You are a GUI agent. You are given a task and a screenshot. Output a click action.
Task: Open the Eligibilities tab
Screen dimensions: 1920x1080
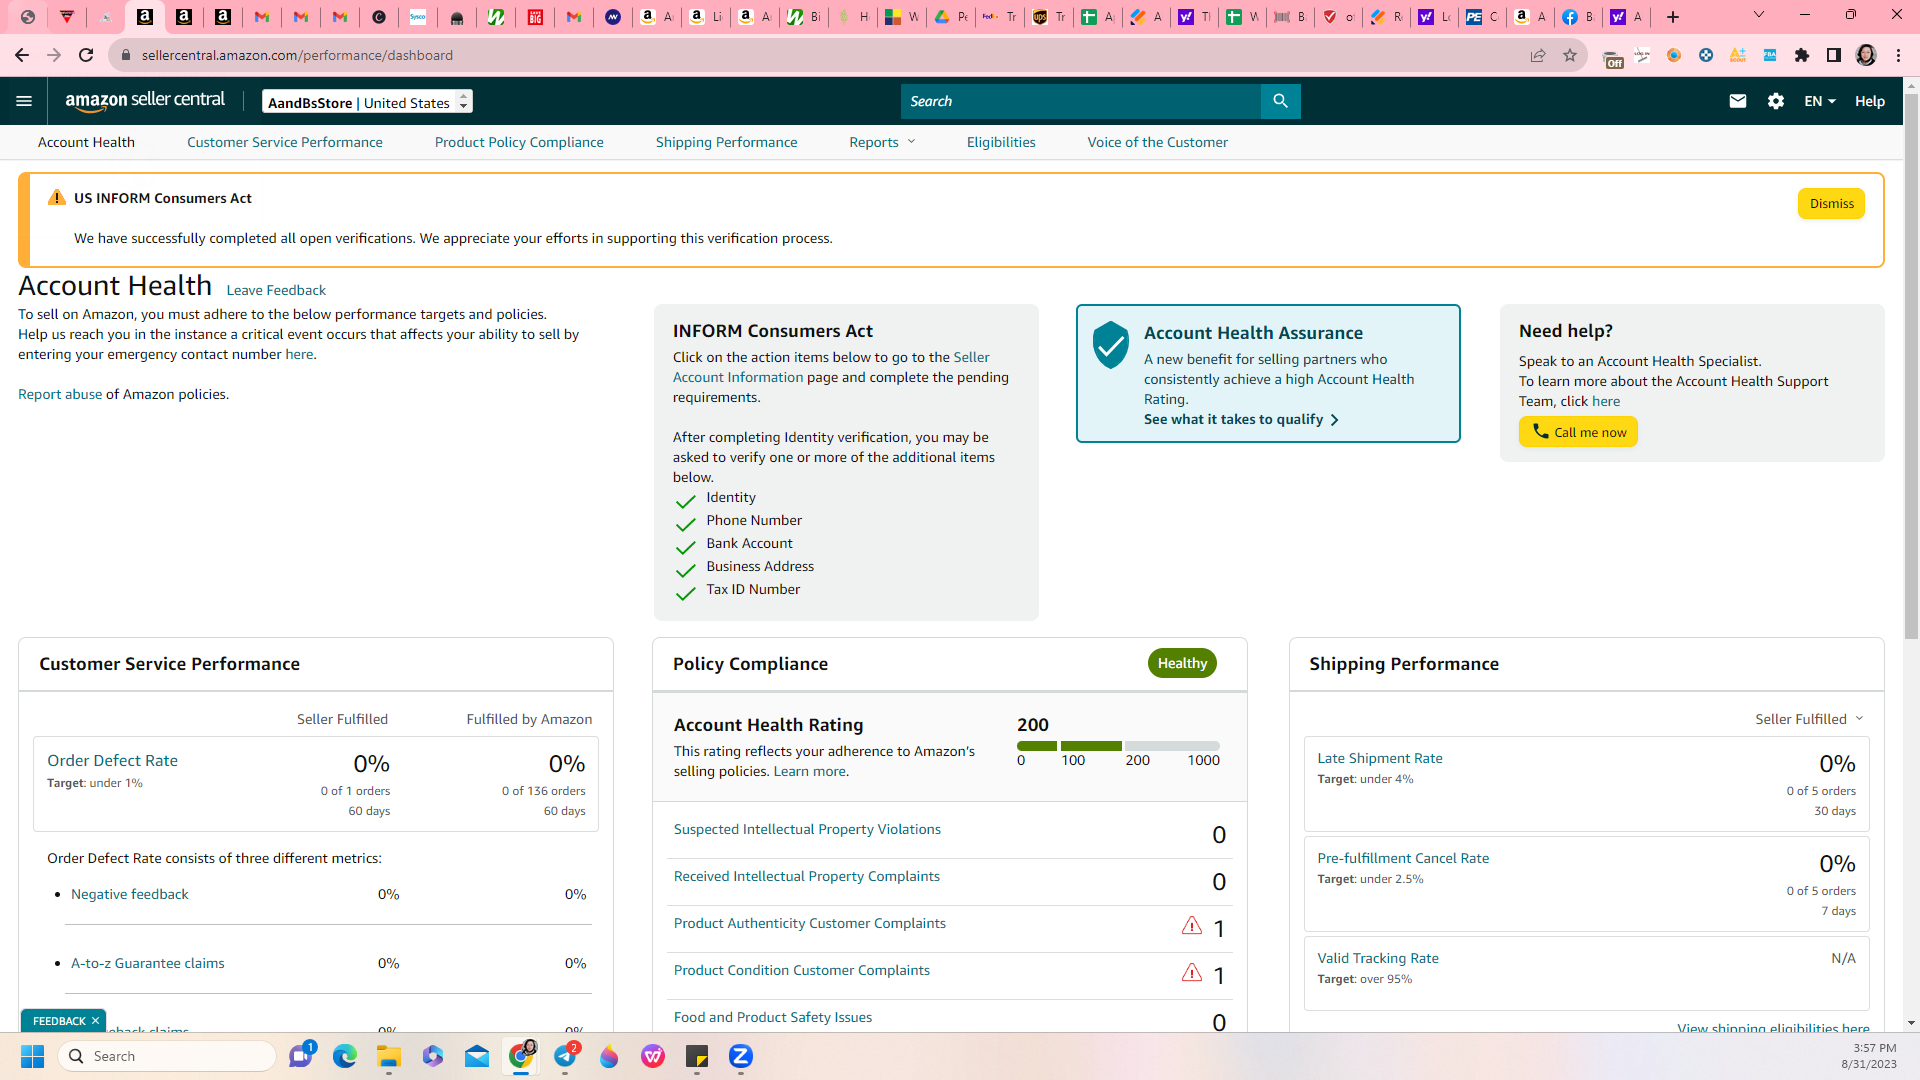pos(1001,142)
